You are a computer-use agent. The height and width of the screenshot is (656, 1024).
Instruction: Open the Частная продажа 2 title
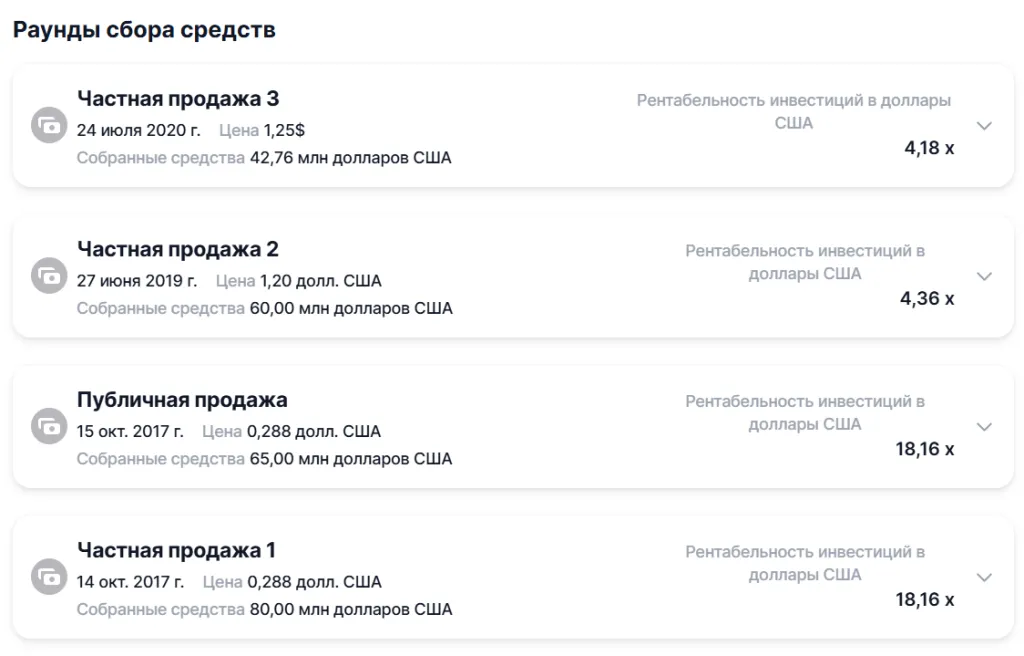[x=178, y=249]
